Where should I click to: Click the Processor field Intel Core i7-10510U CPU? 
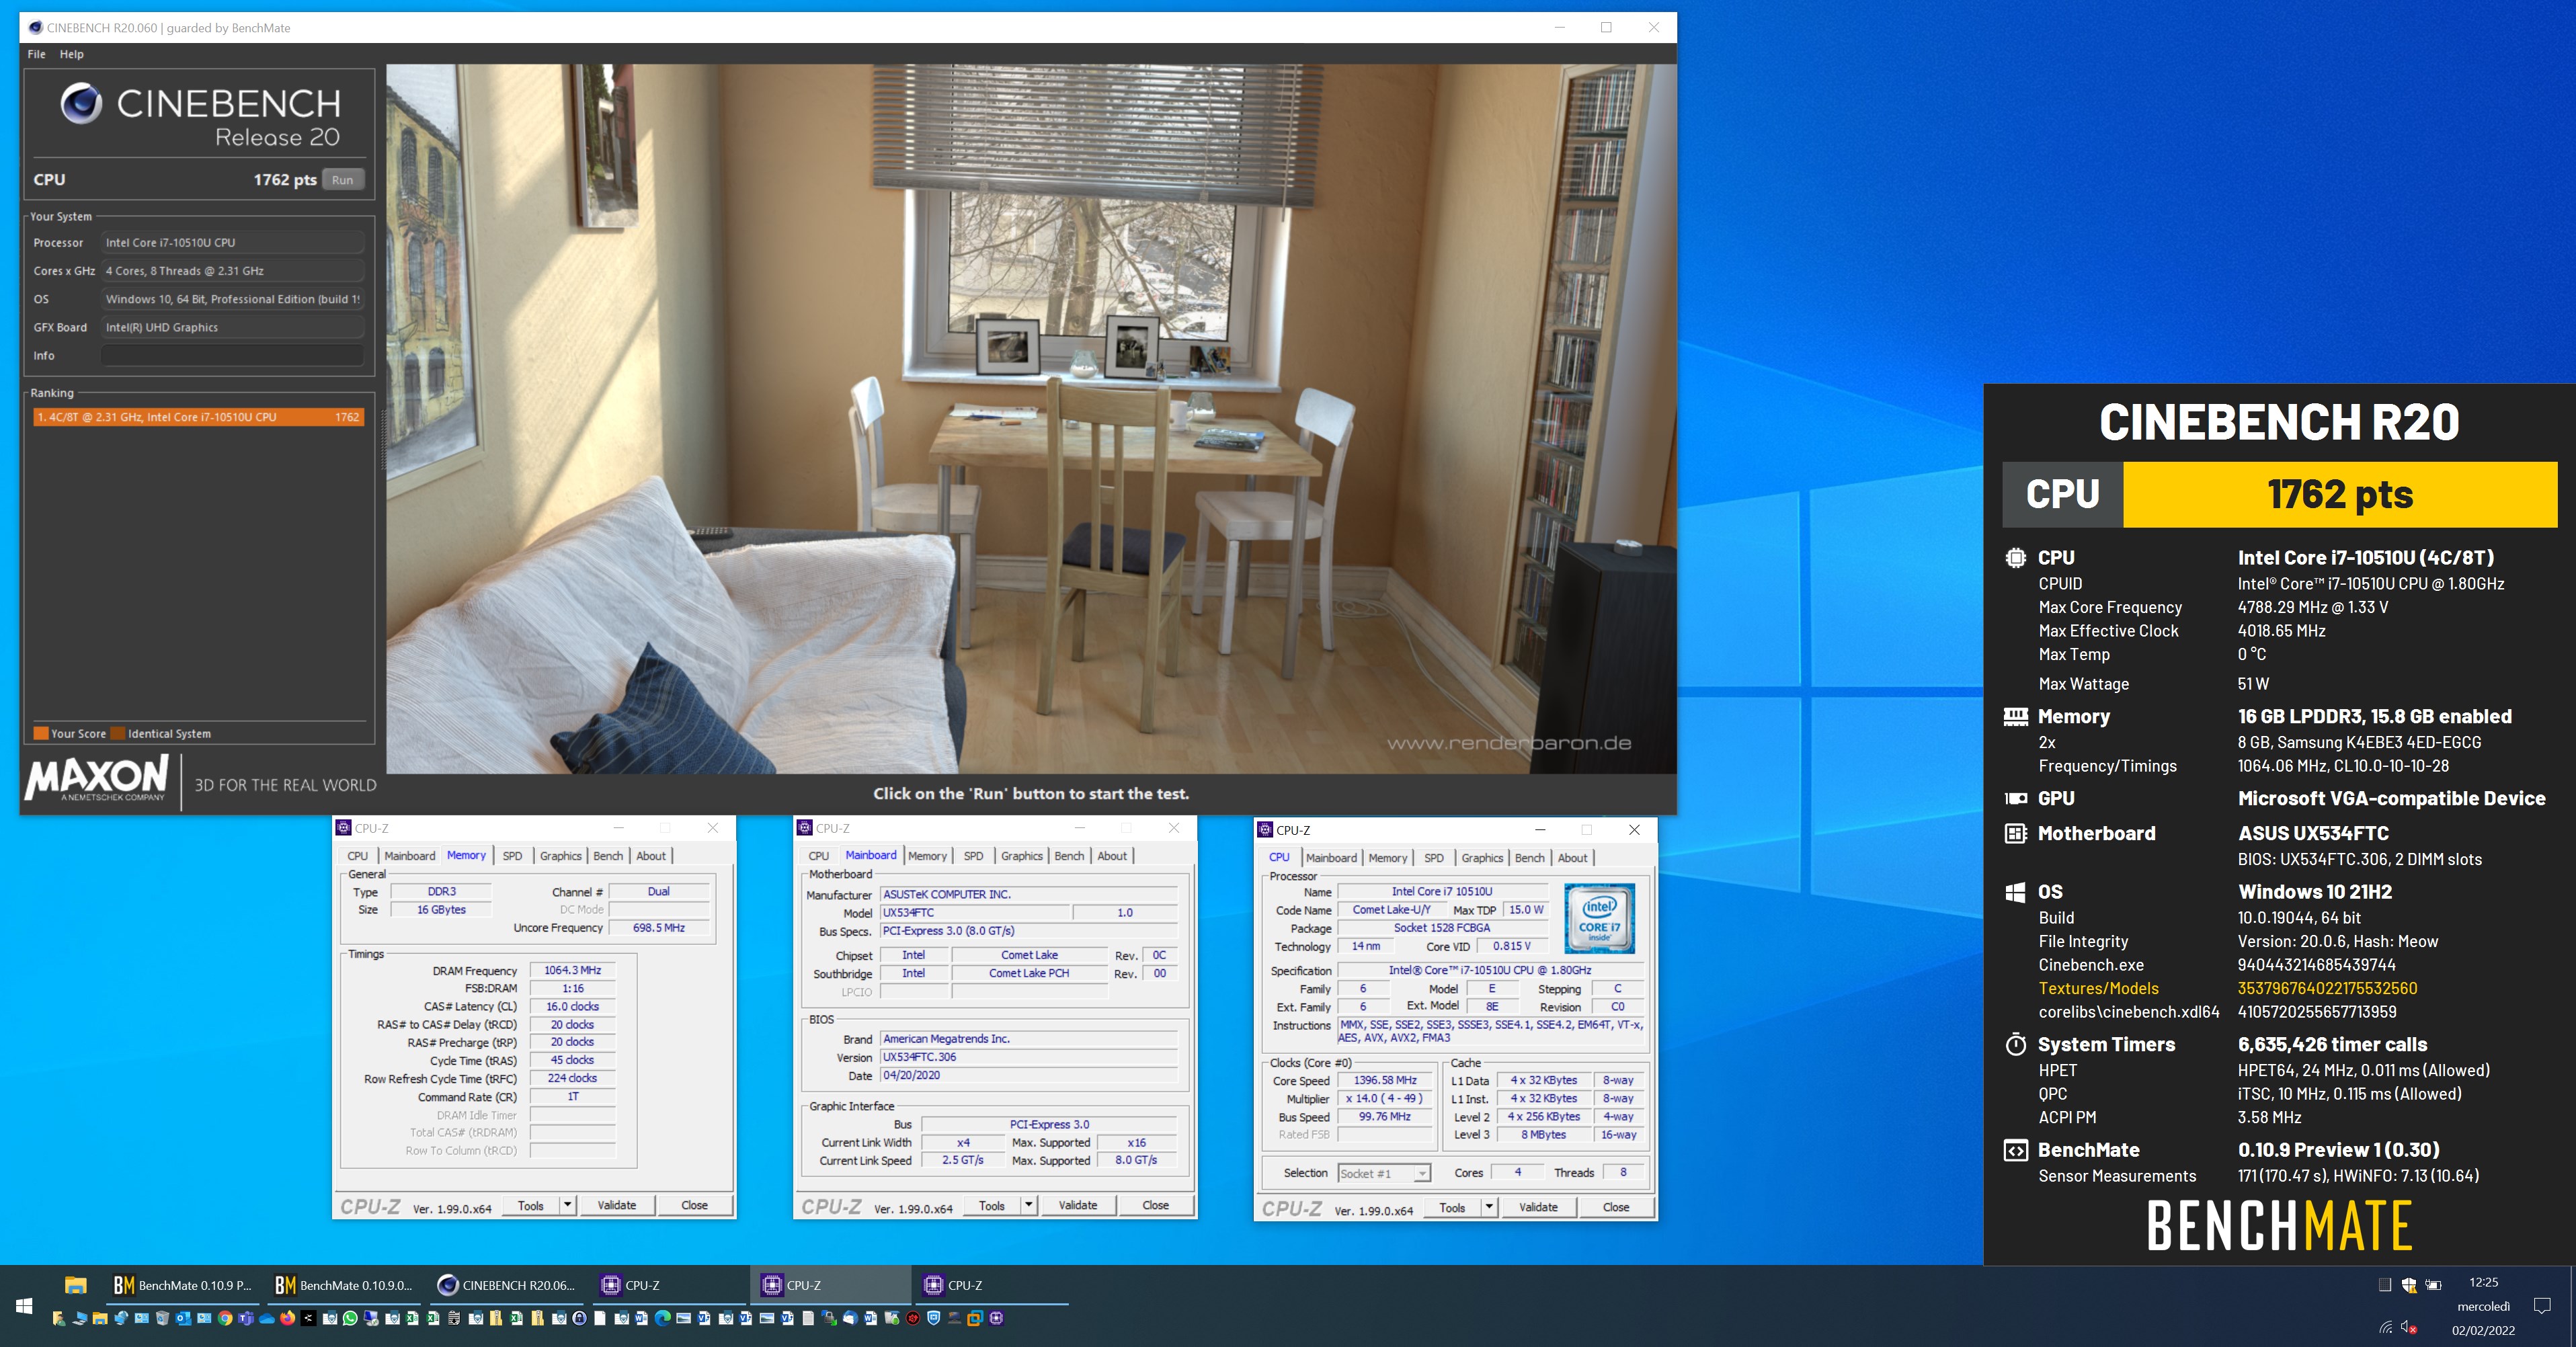(232, 242)
